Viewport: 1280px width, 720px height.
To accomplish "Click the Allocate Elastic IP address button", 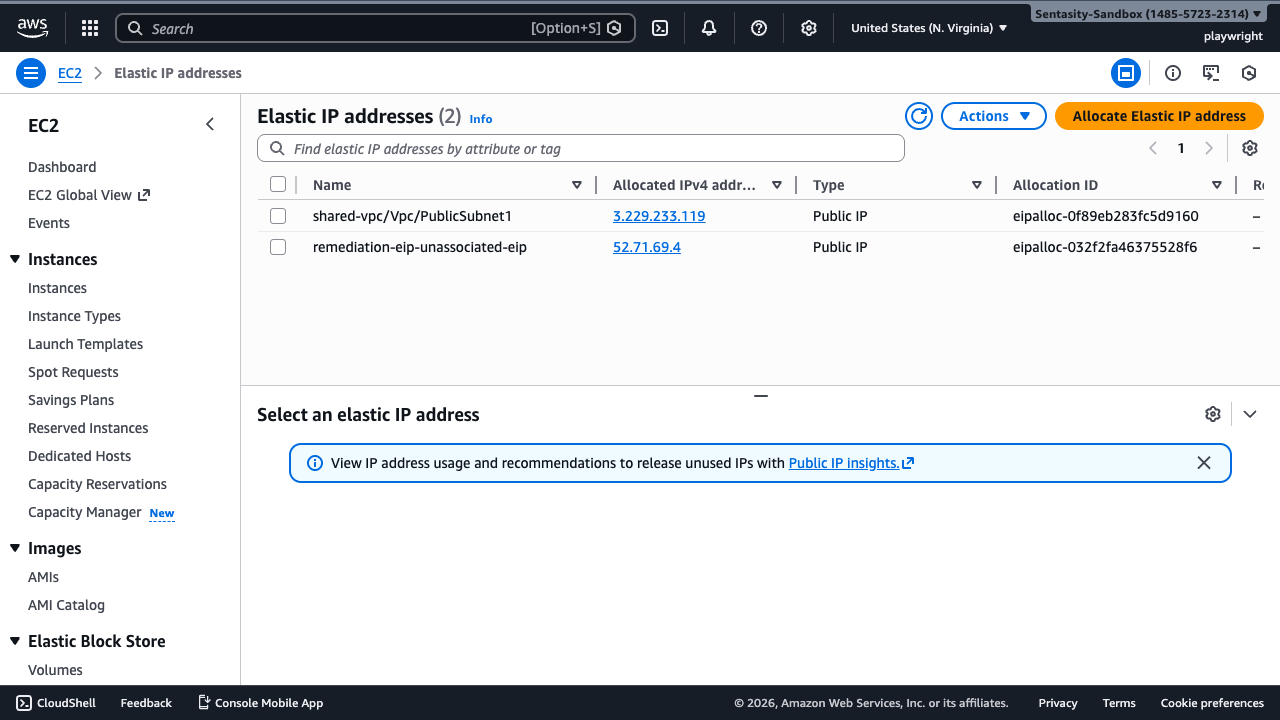I will 1158,115.
